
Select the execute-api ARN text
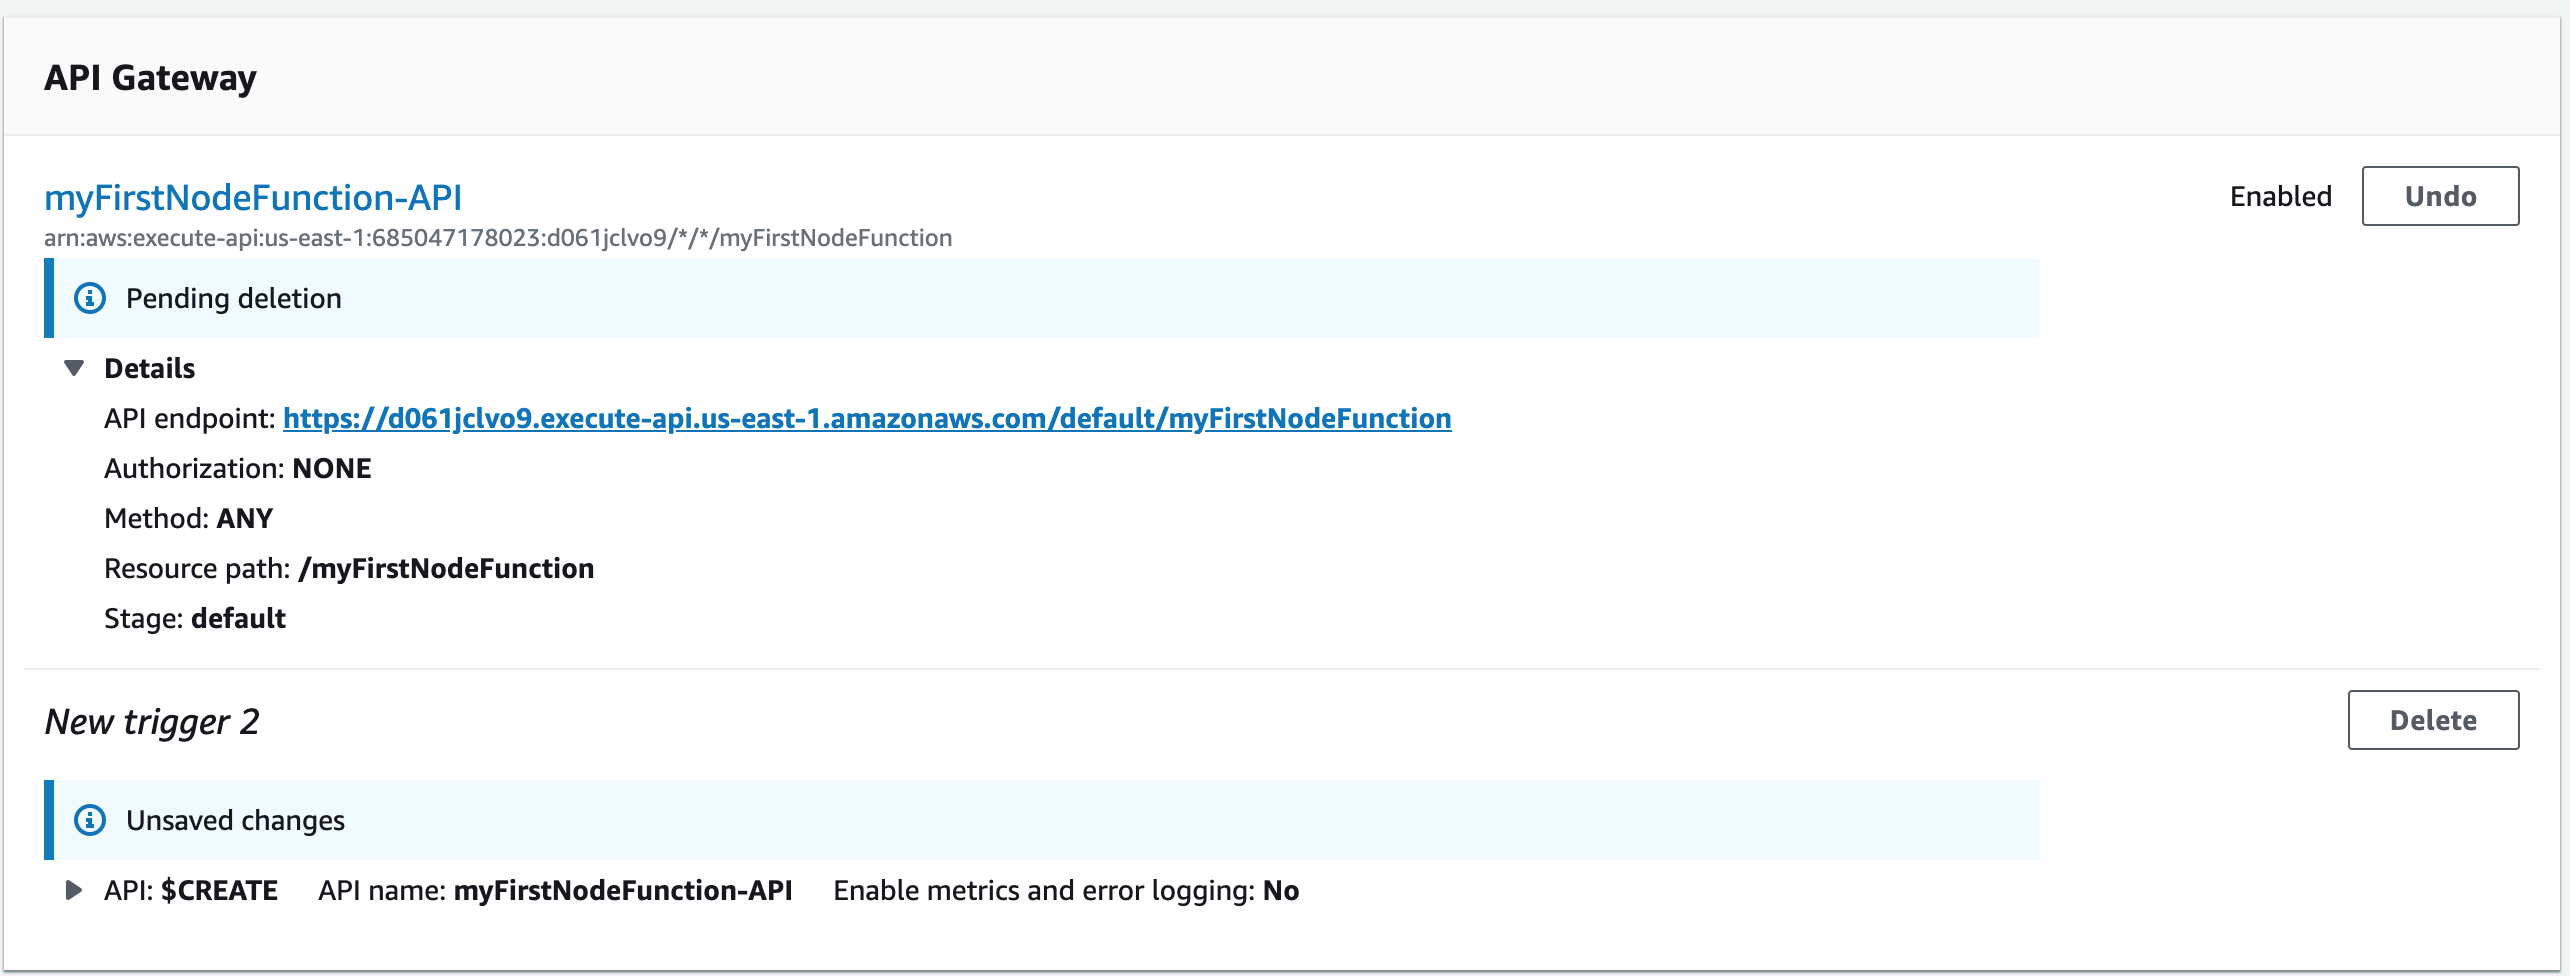point(498,238)
